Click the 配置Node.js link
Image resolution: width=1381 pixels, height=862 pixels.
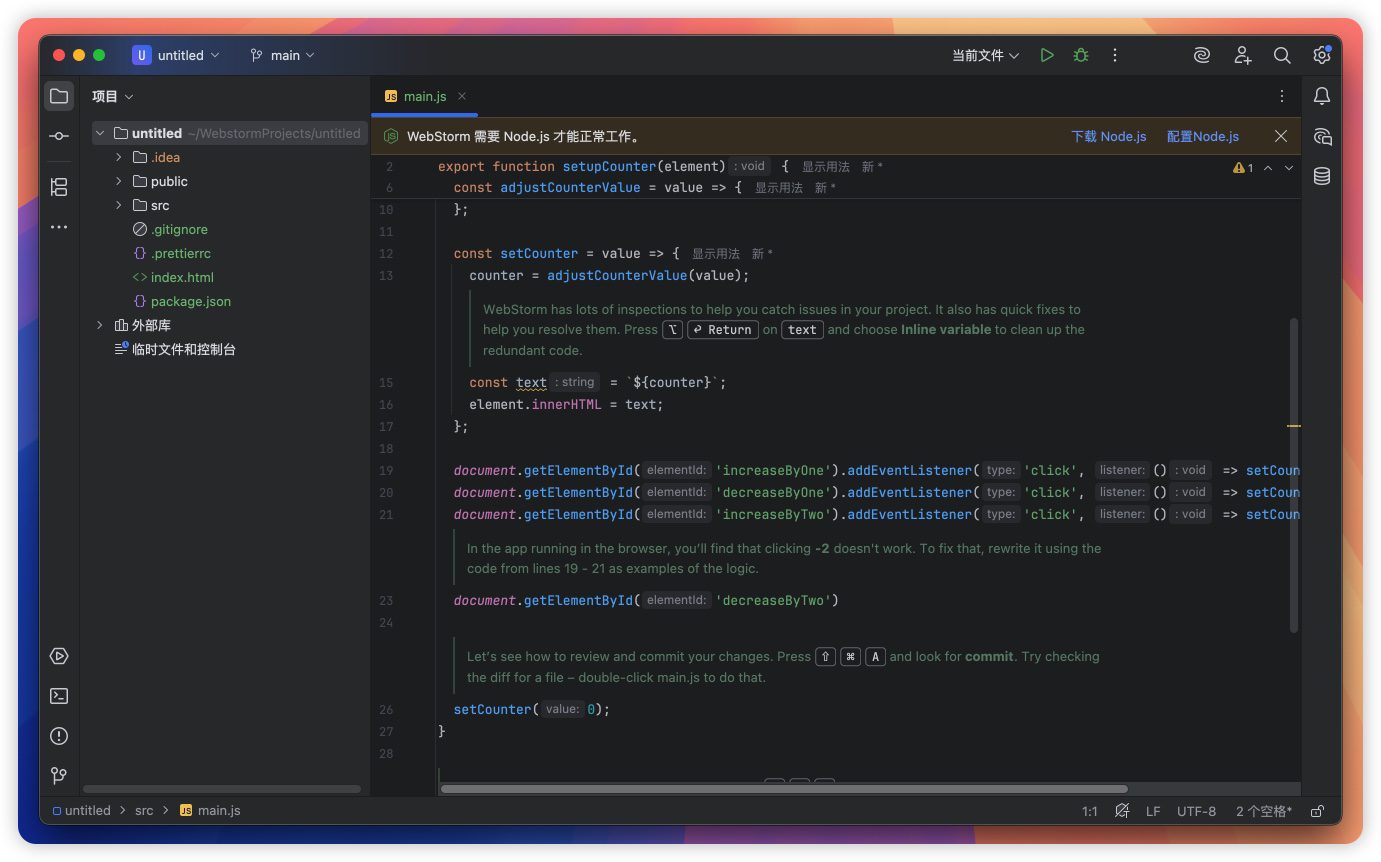1202,137
